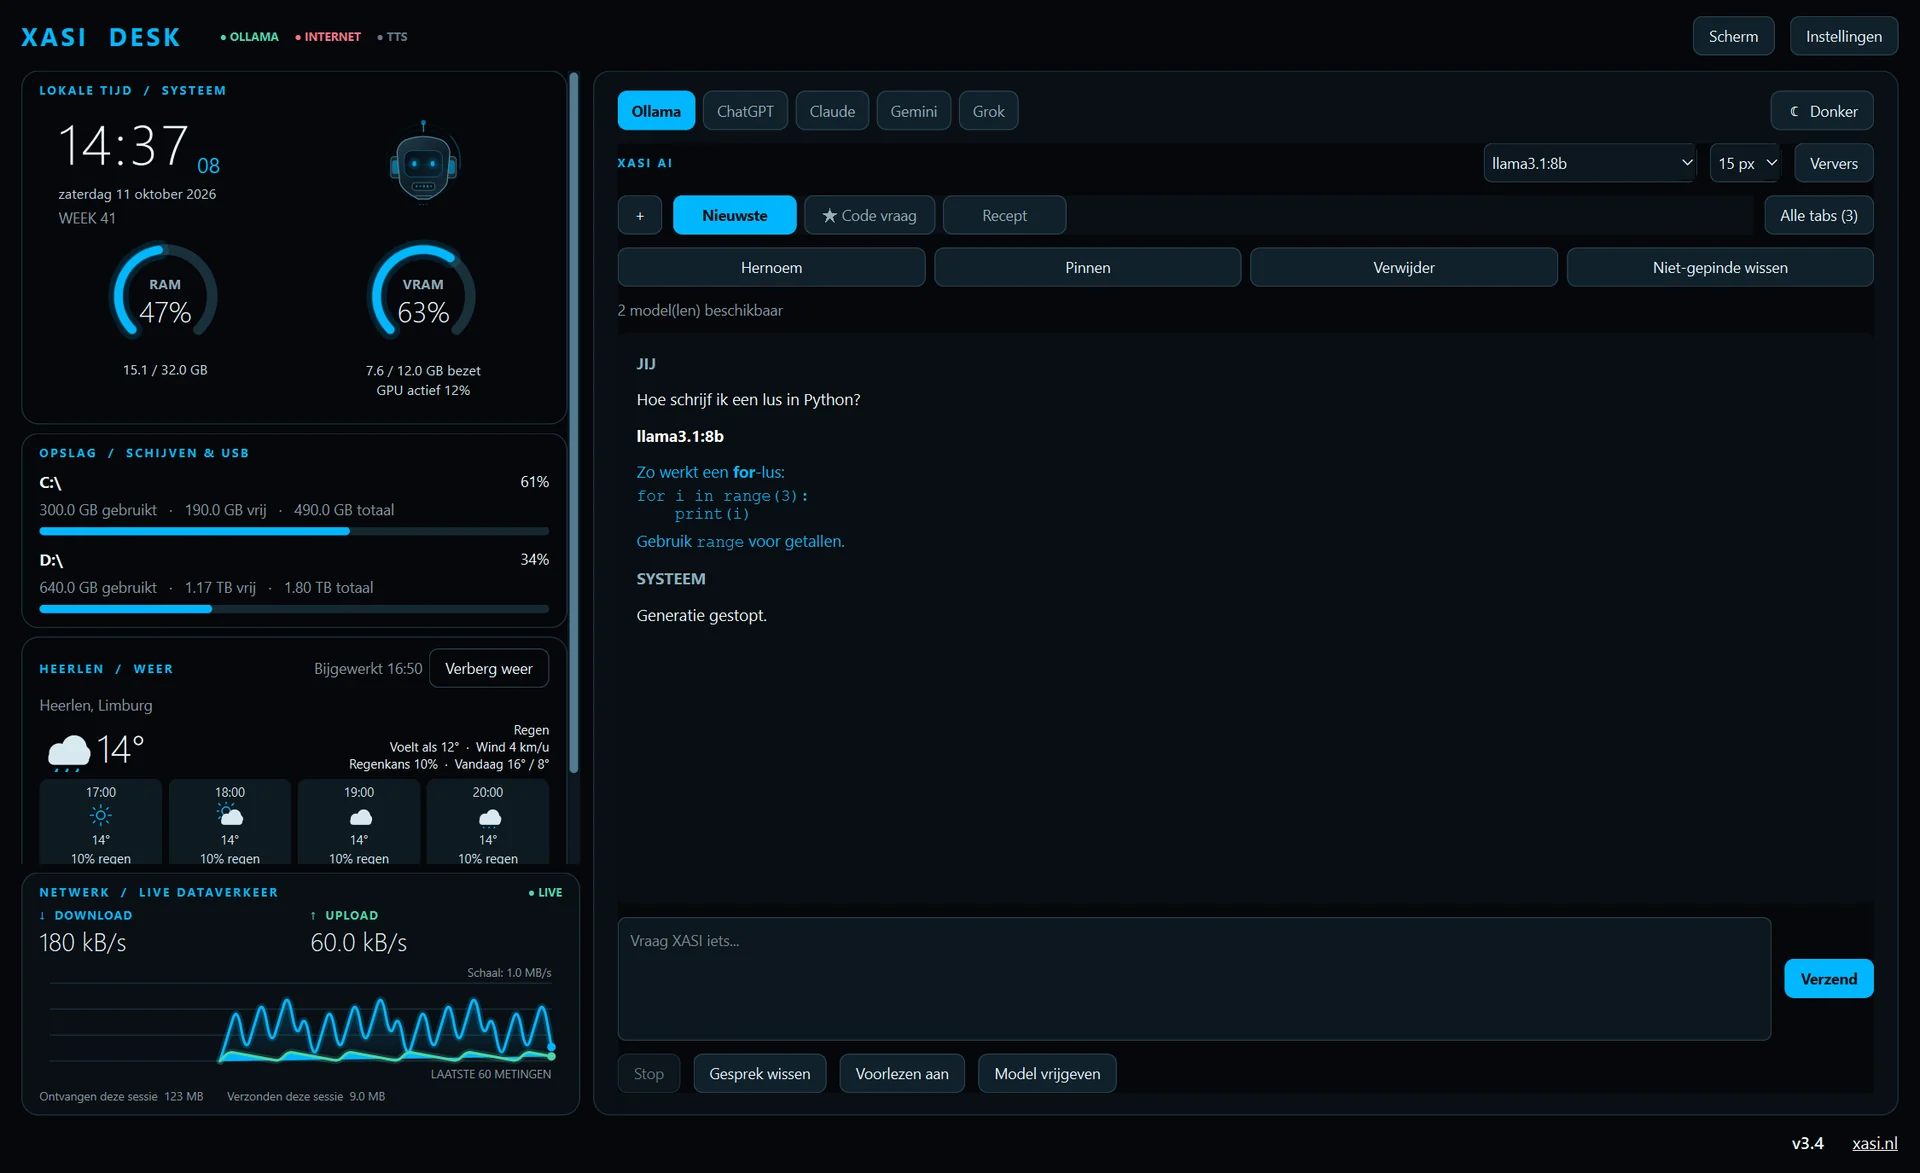Click the Model vrijgeven button

(1047, 1073)
